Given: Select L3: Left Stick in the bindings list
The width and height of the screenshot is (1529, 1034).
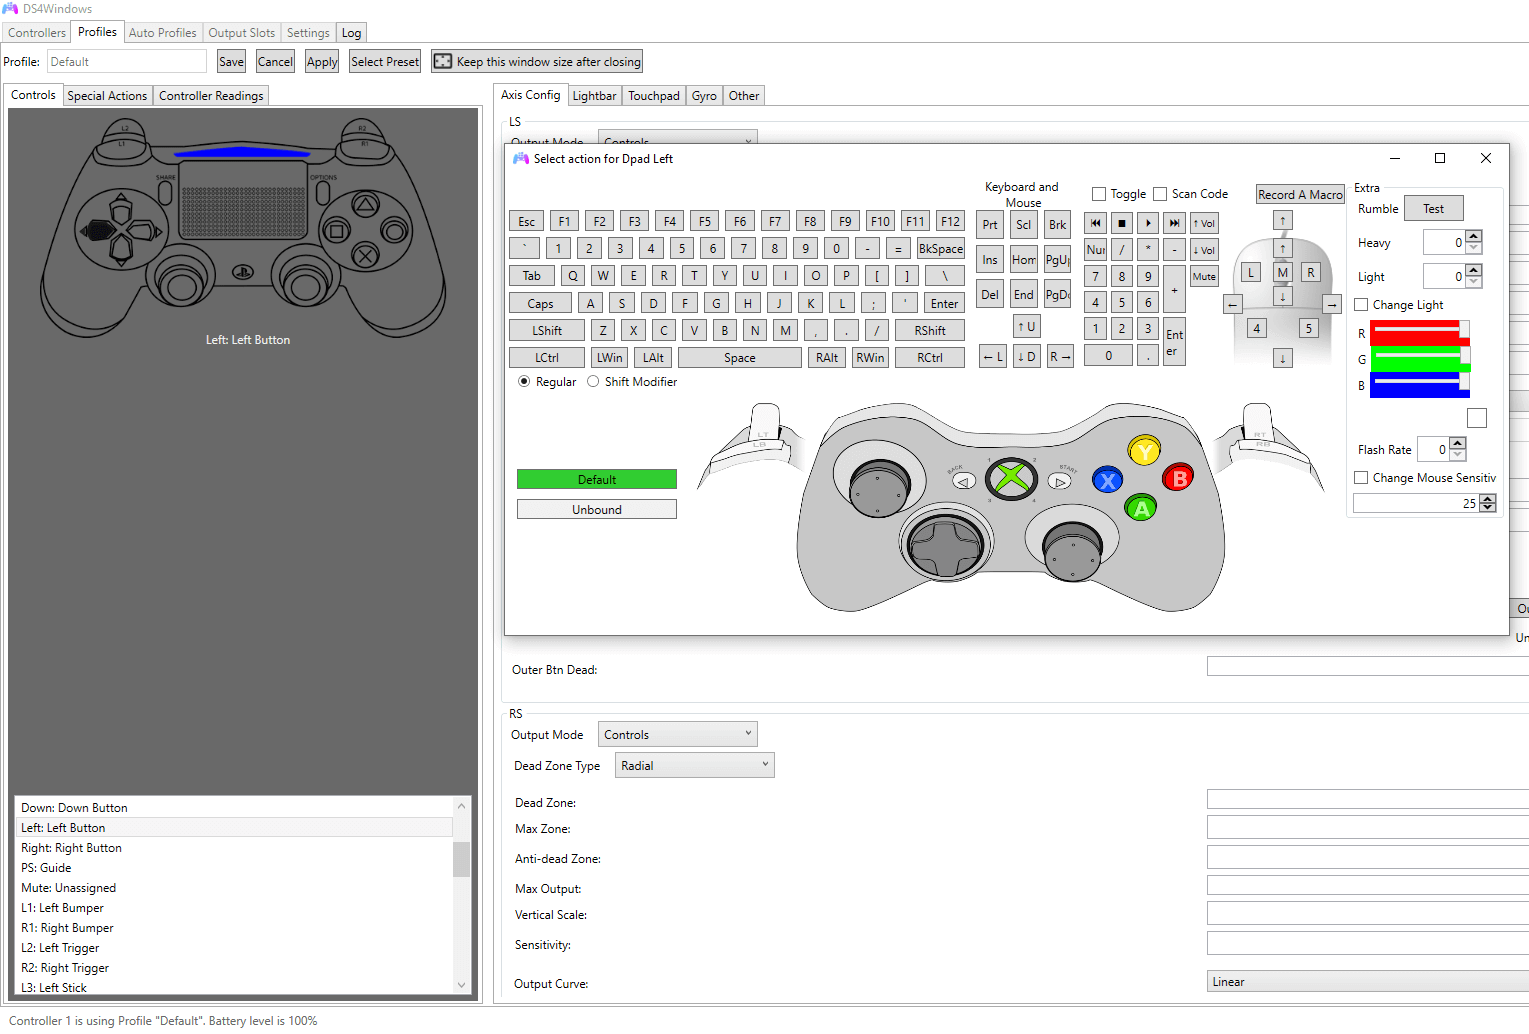Looking at the screenshot, I should coord(54,987).
